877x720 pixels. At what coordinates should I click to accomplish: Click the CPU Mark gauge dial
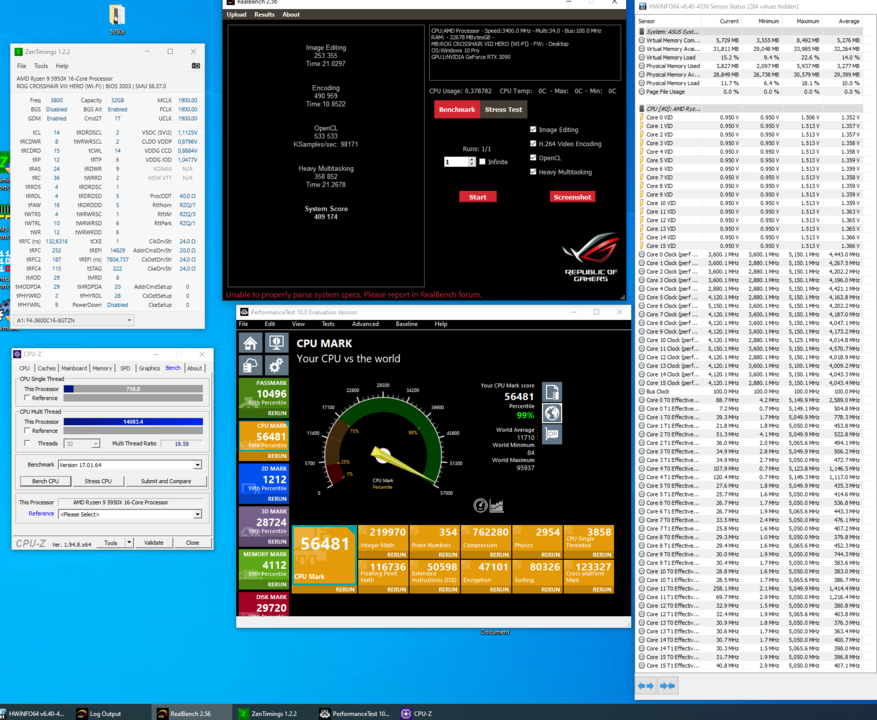pos(385,442)
